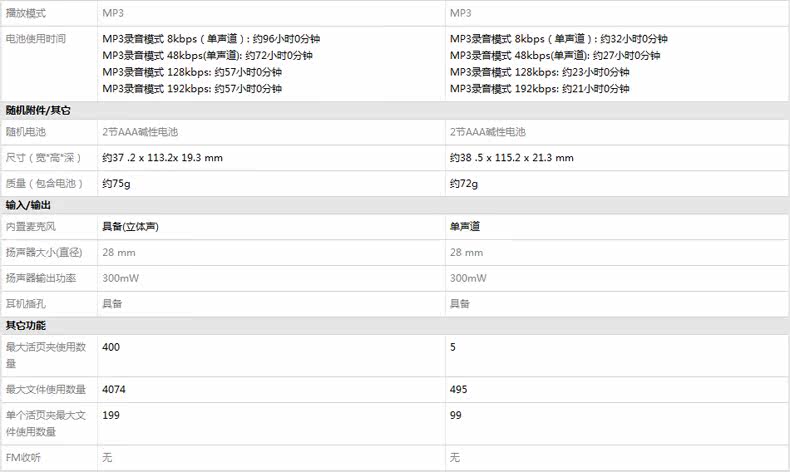Select the 扬声器输出功率 row label

pos(41,278)
